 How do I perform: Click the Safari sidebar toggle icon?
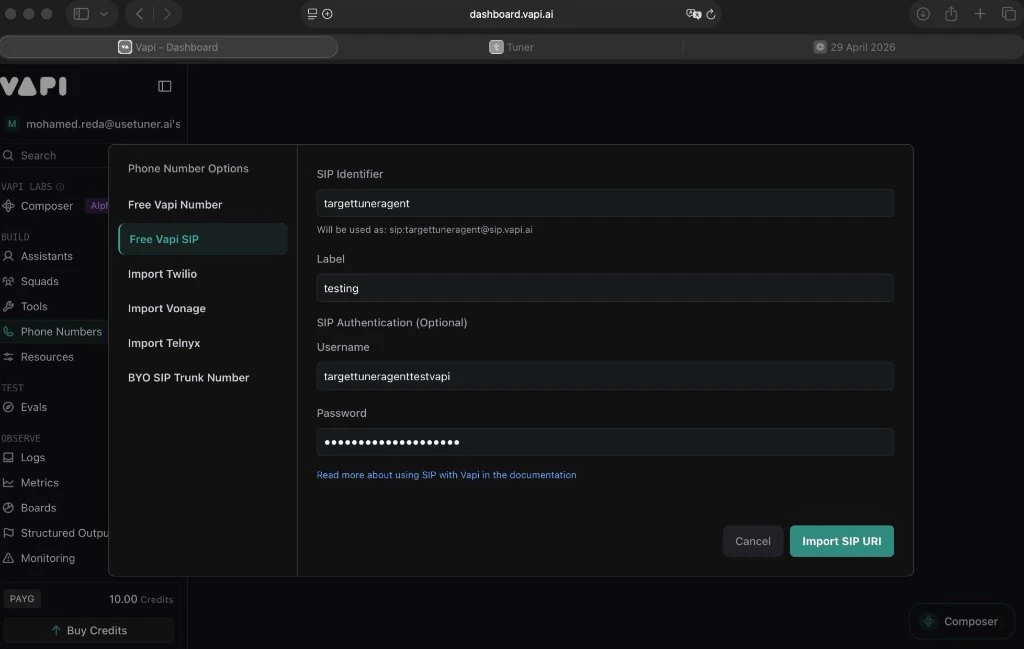click(x=81, y=14)
